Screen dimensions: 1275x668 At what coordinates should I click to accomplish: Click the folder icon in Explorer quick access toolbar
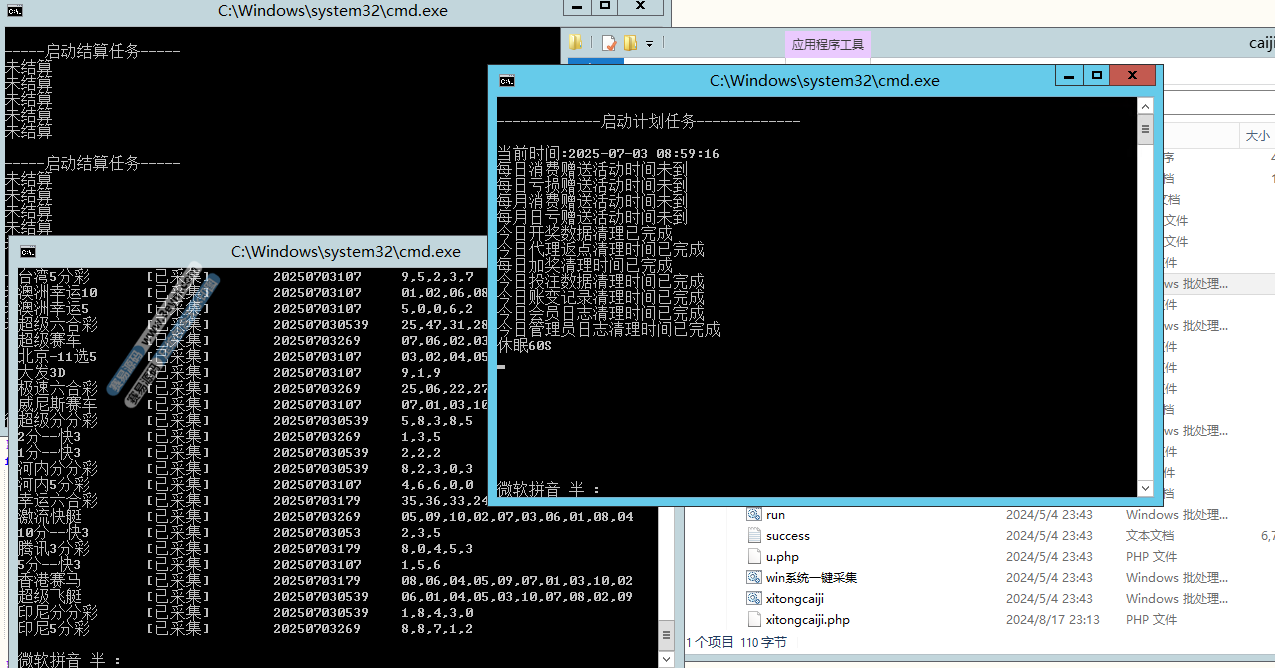point(576,43)
